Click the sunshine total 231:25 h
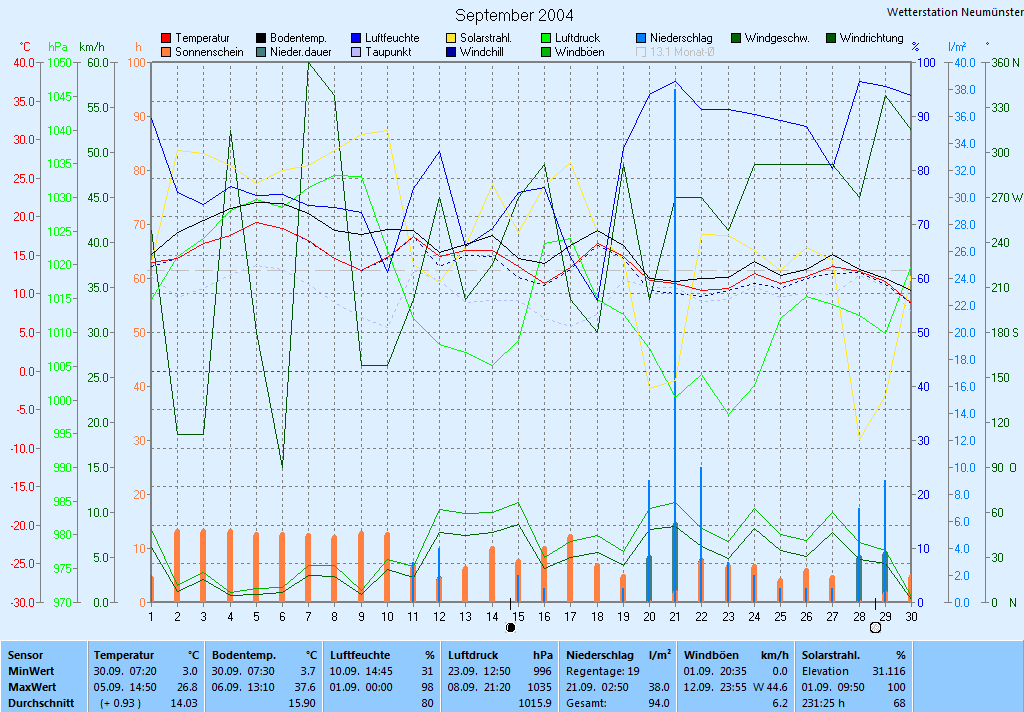 pyautogui.click(x=823, y=704)
